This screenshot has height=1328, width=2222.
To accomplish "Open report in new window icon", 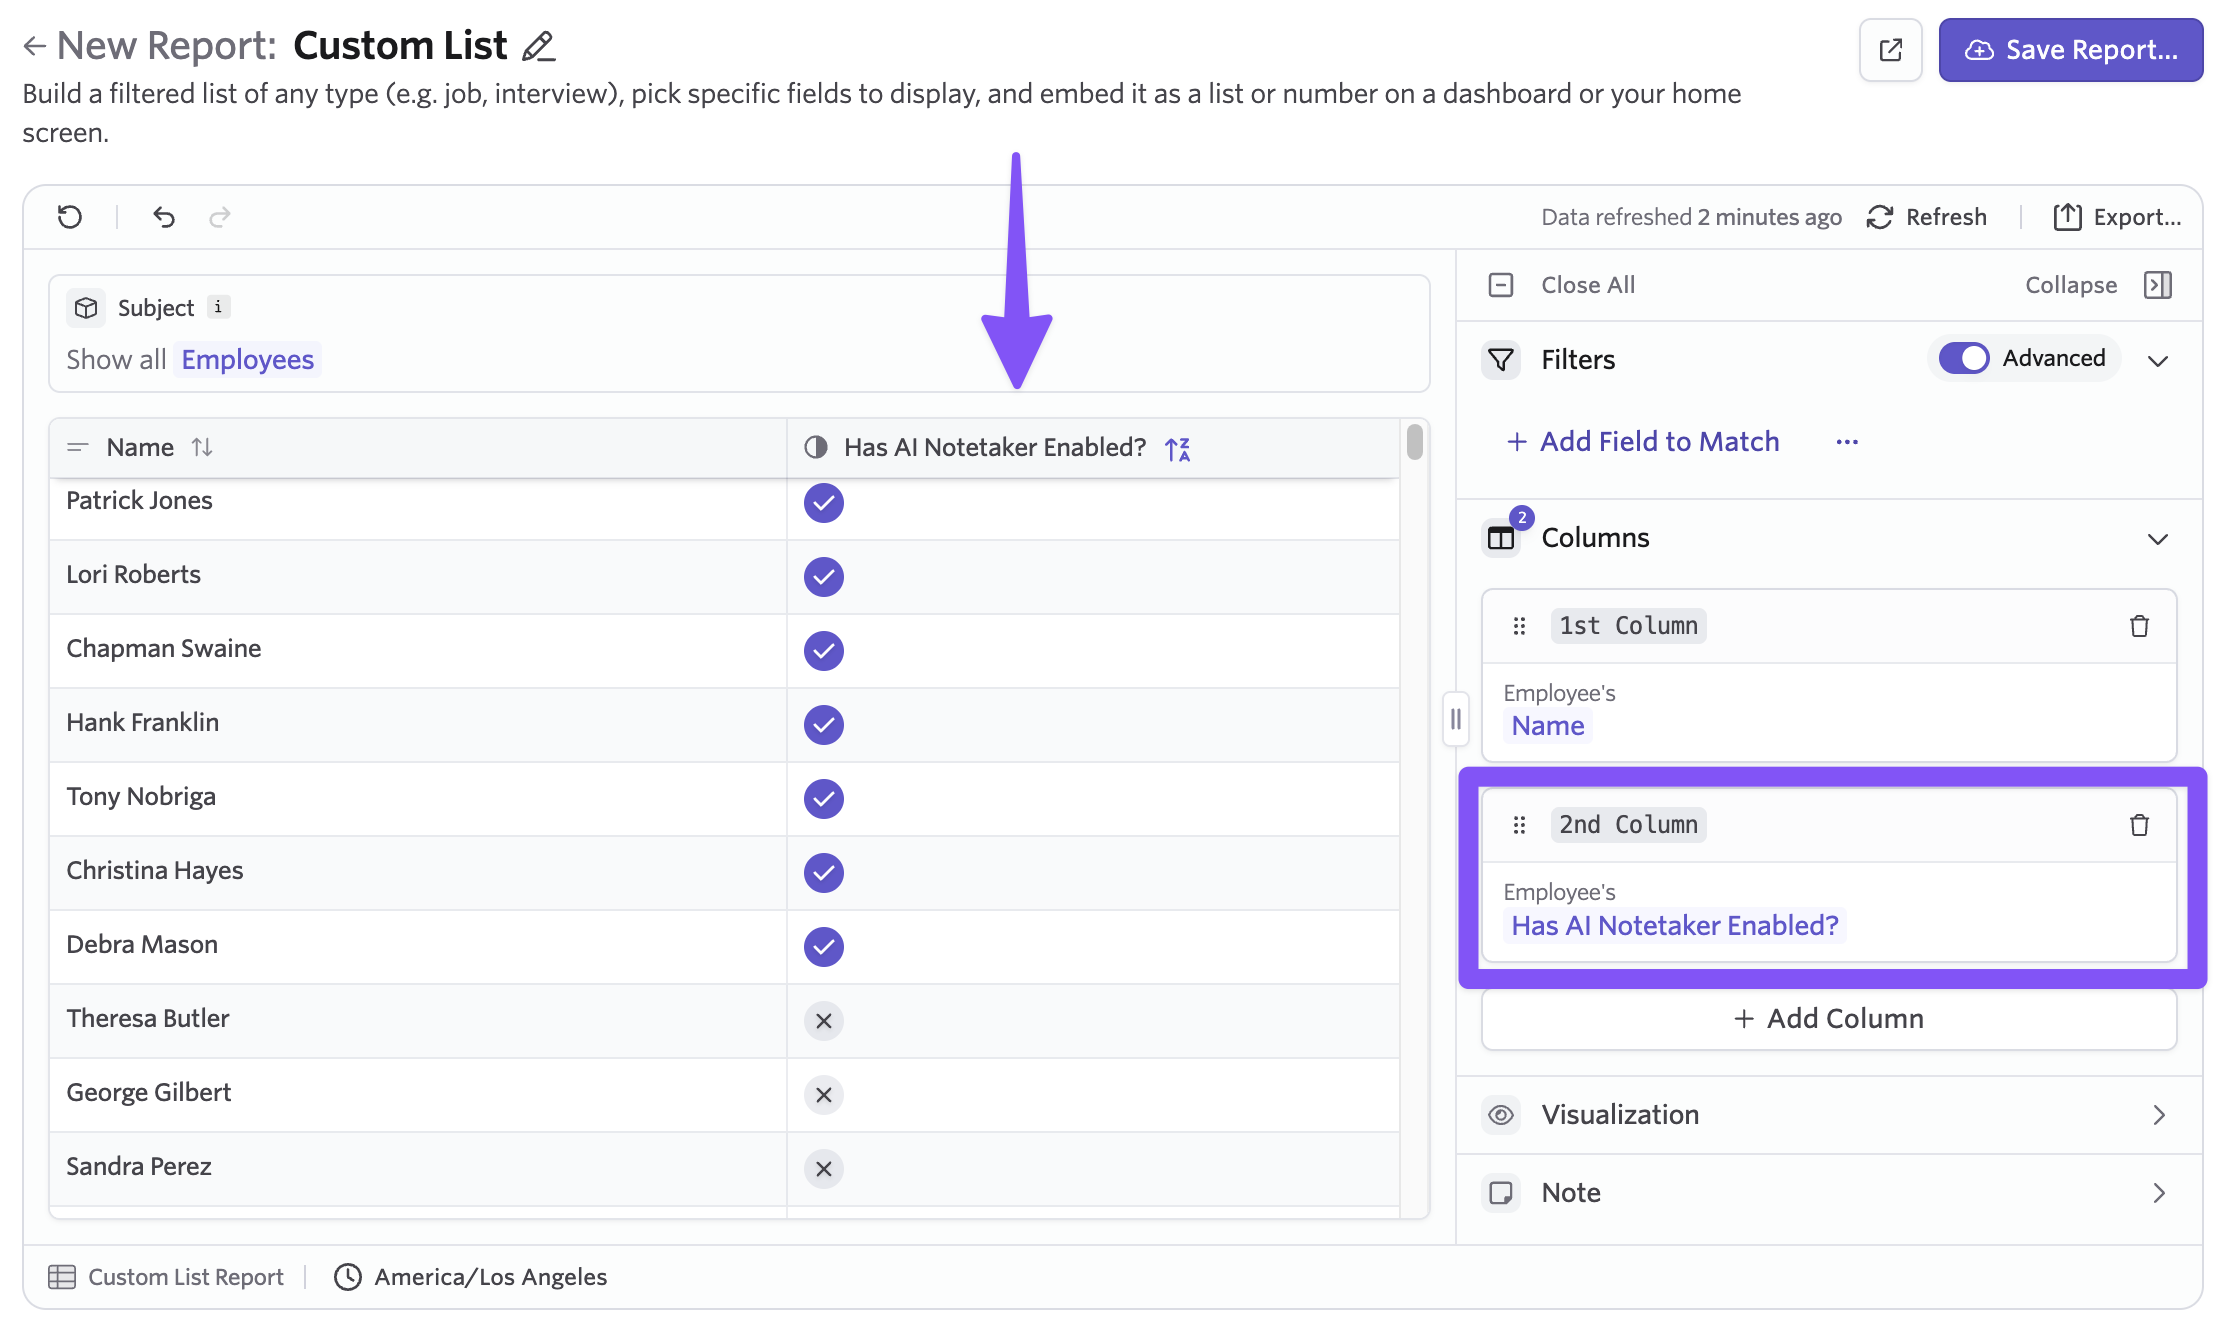I will click(x=1890, y=50).
